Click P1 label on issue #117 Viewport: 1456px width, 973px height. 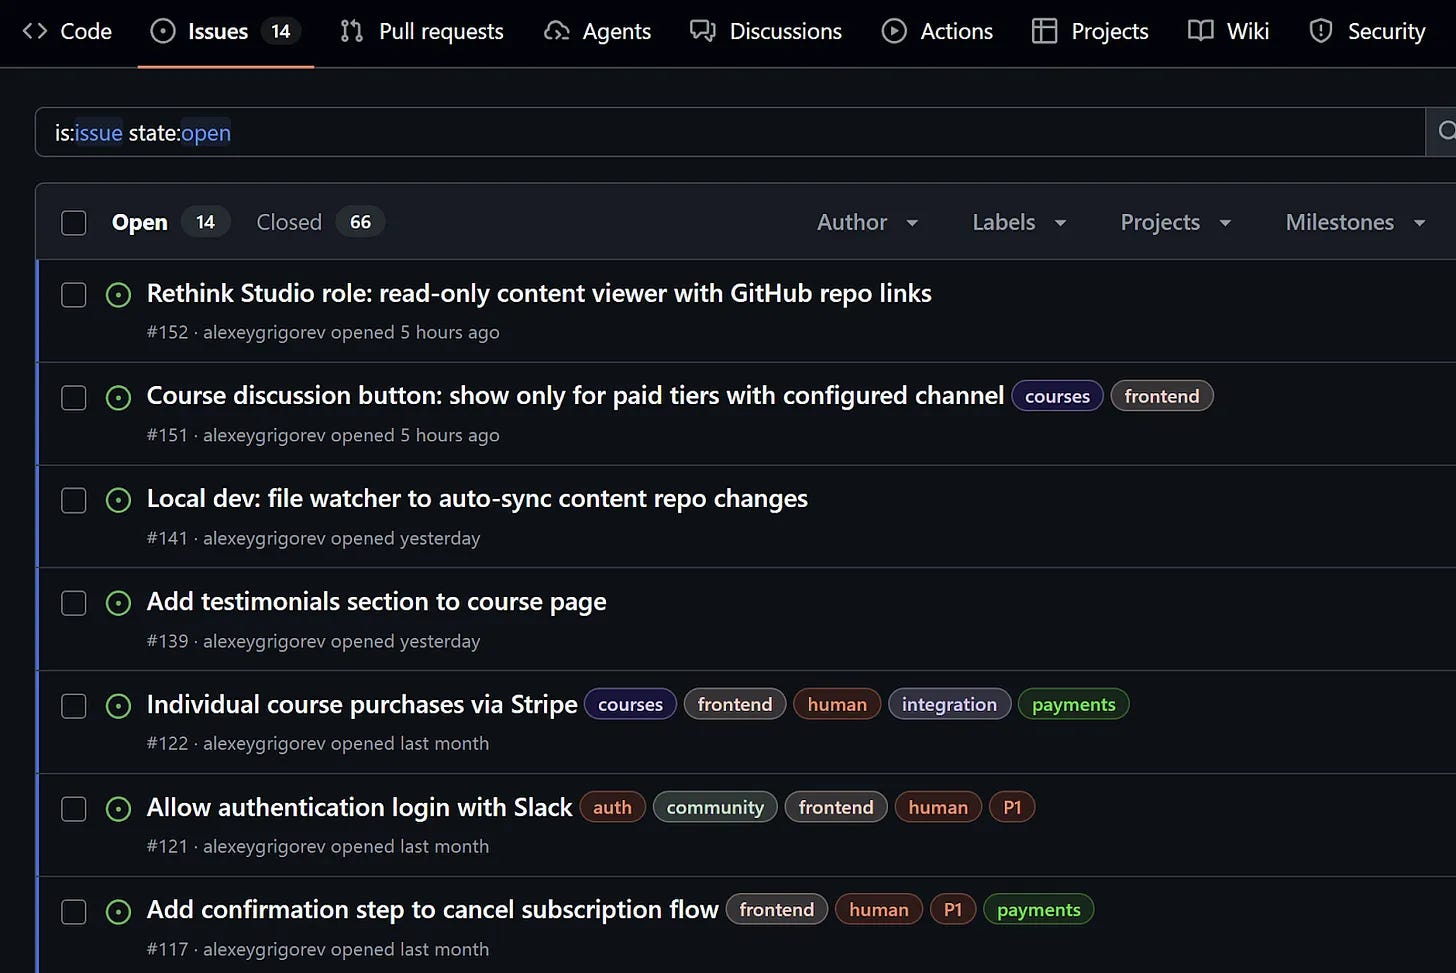click(953, 910)
